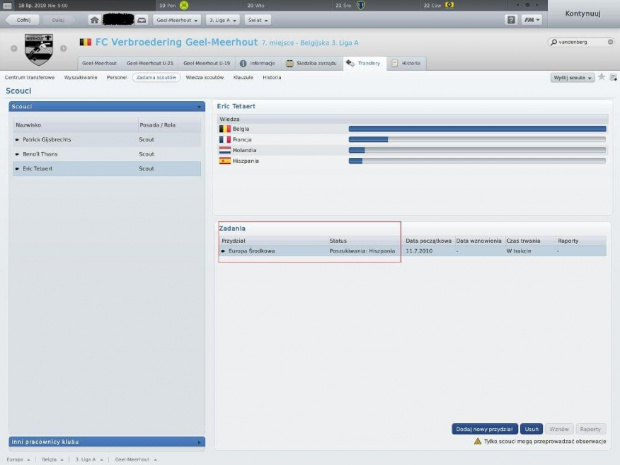Open Historia submenu item

[272, 78]
